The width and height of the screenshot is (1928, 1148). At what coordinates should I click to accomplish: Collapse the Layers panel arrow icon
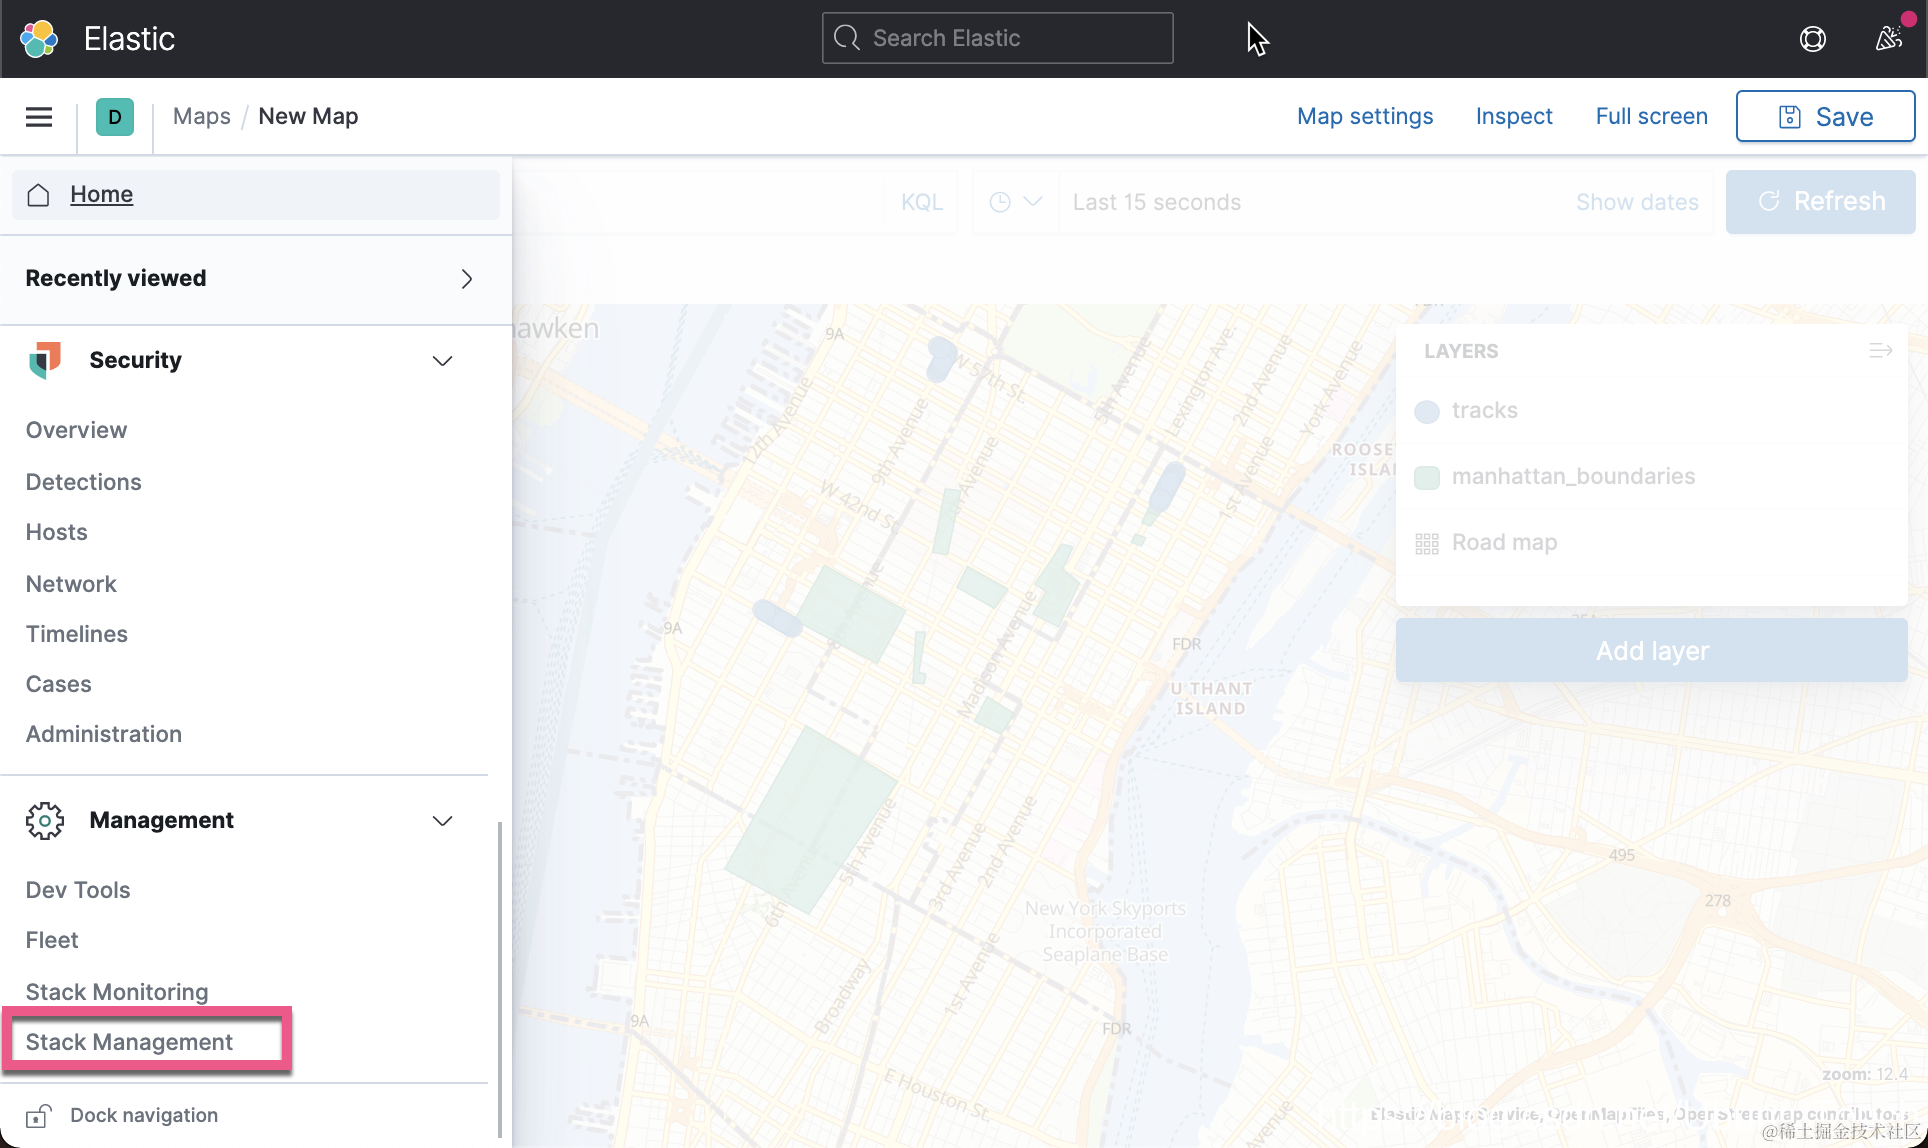click(1880, 351)
